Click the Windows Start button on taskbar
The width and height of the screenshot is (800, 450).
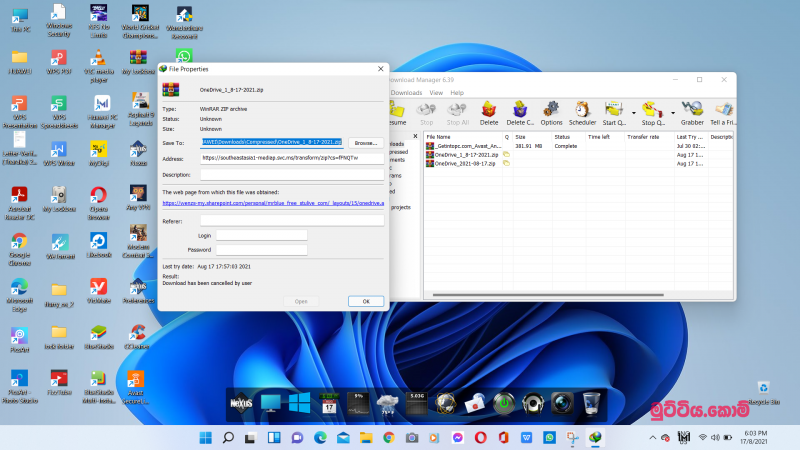[x=206, y=437]
